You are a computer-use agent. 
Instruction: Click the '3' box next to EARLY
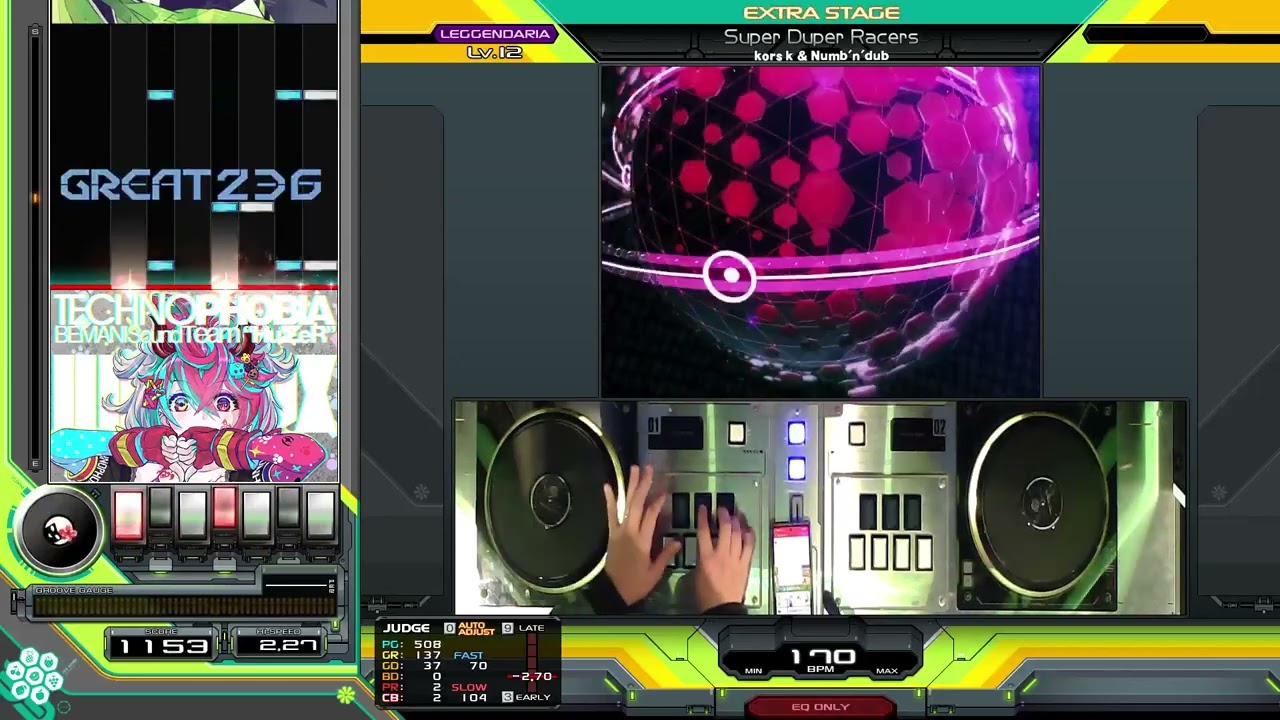tap(508, 696)
